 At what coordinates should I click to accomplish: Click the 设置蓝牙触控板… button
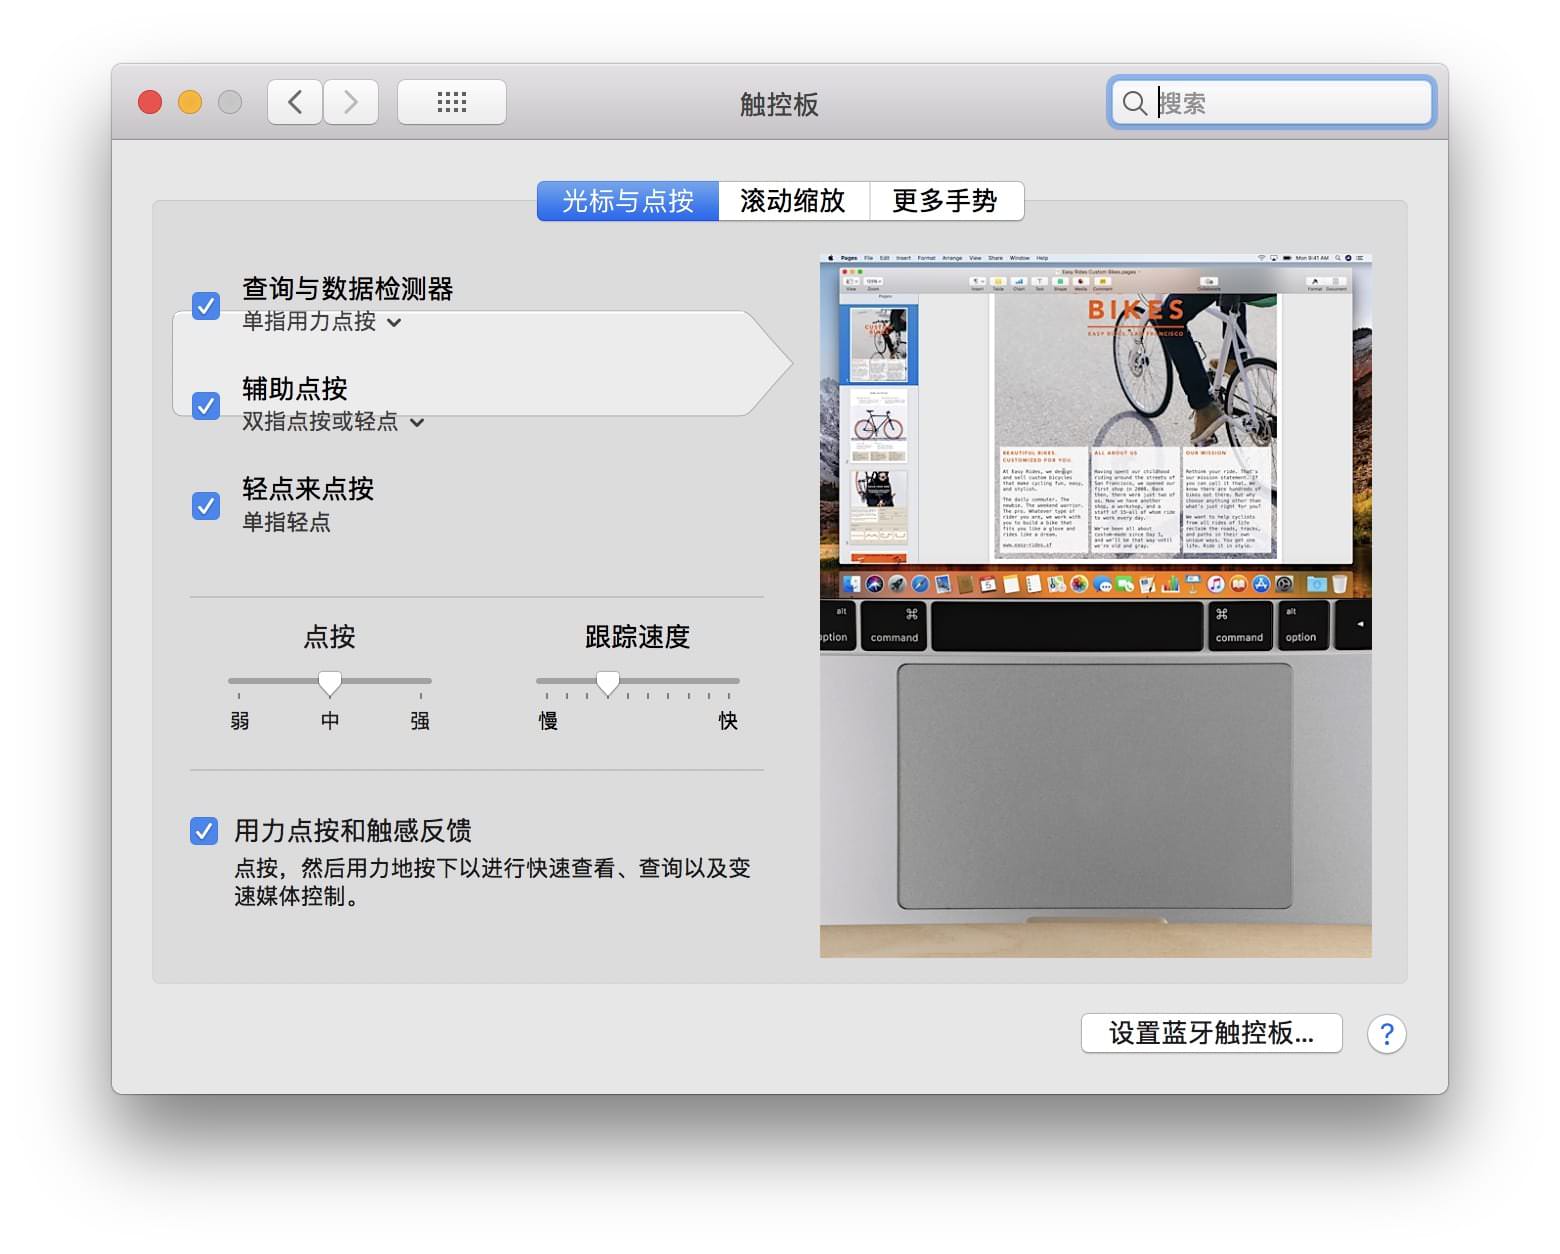tap(1211, 1034)
